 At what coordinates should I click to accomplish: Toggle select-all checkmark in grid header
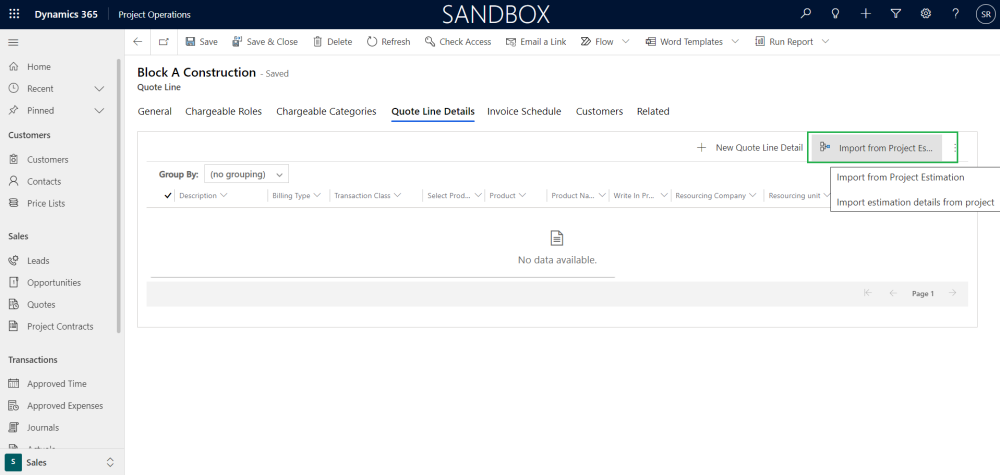coord(168,196)
